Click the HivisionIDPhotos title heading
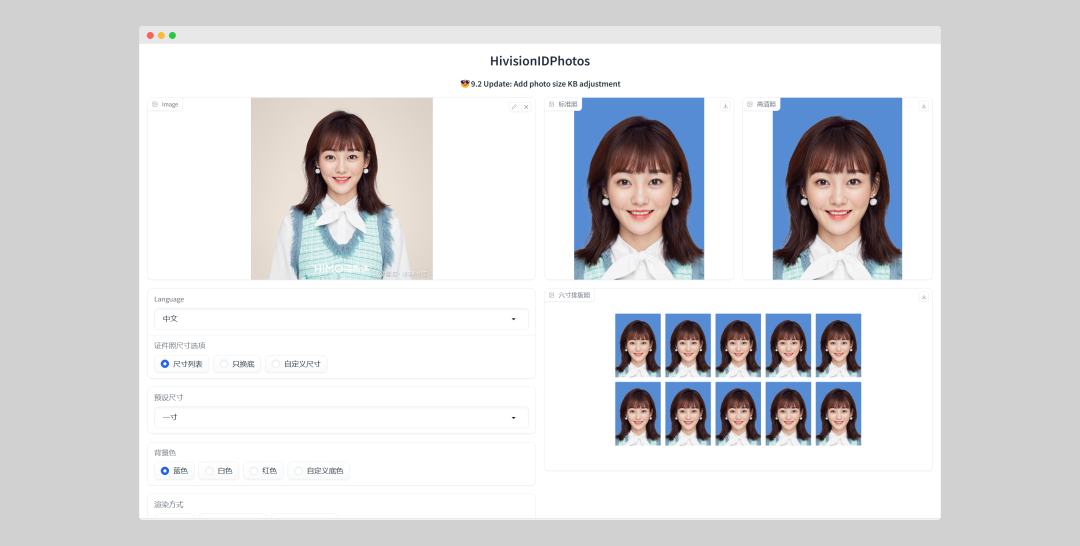 (540, 61)
